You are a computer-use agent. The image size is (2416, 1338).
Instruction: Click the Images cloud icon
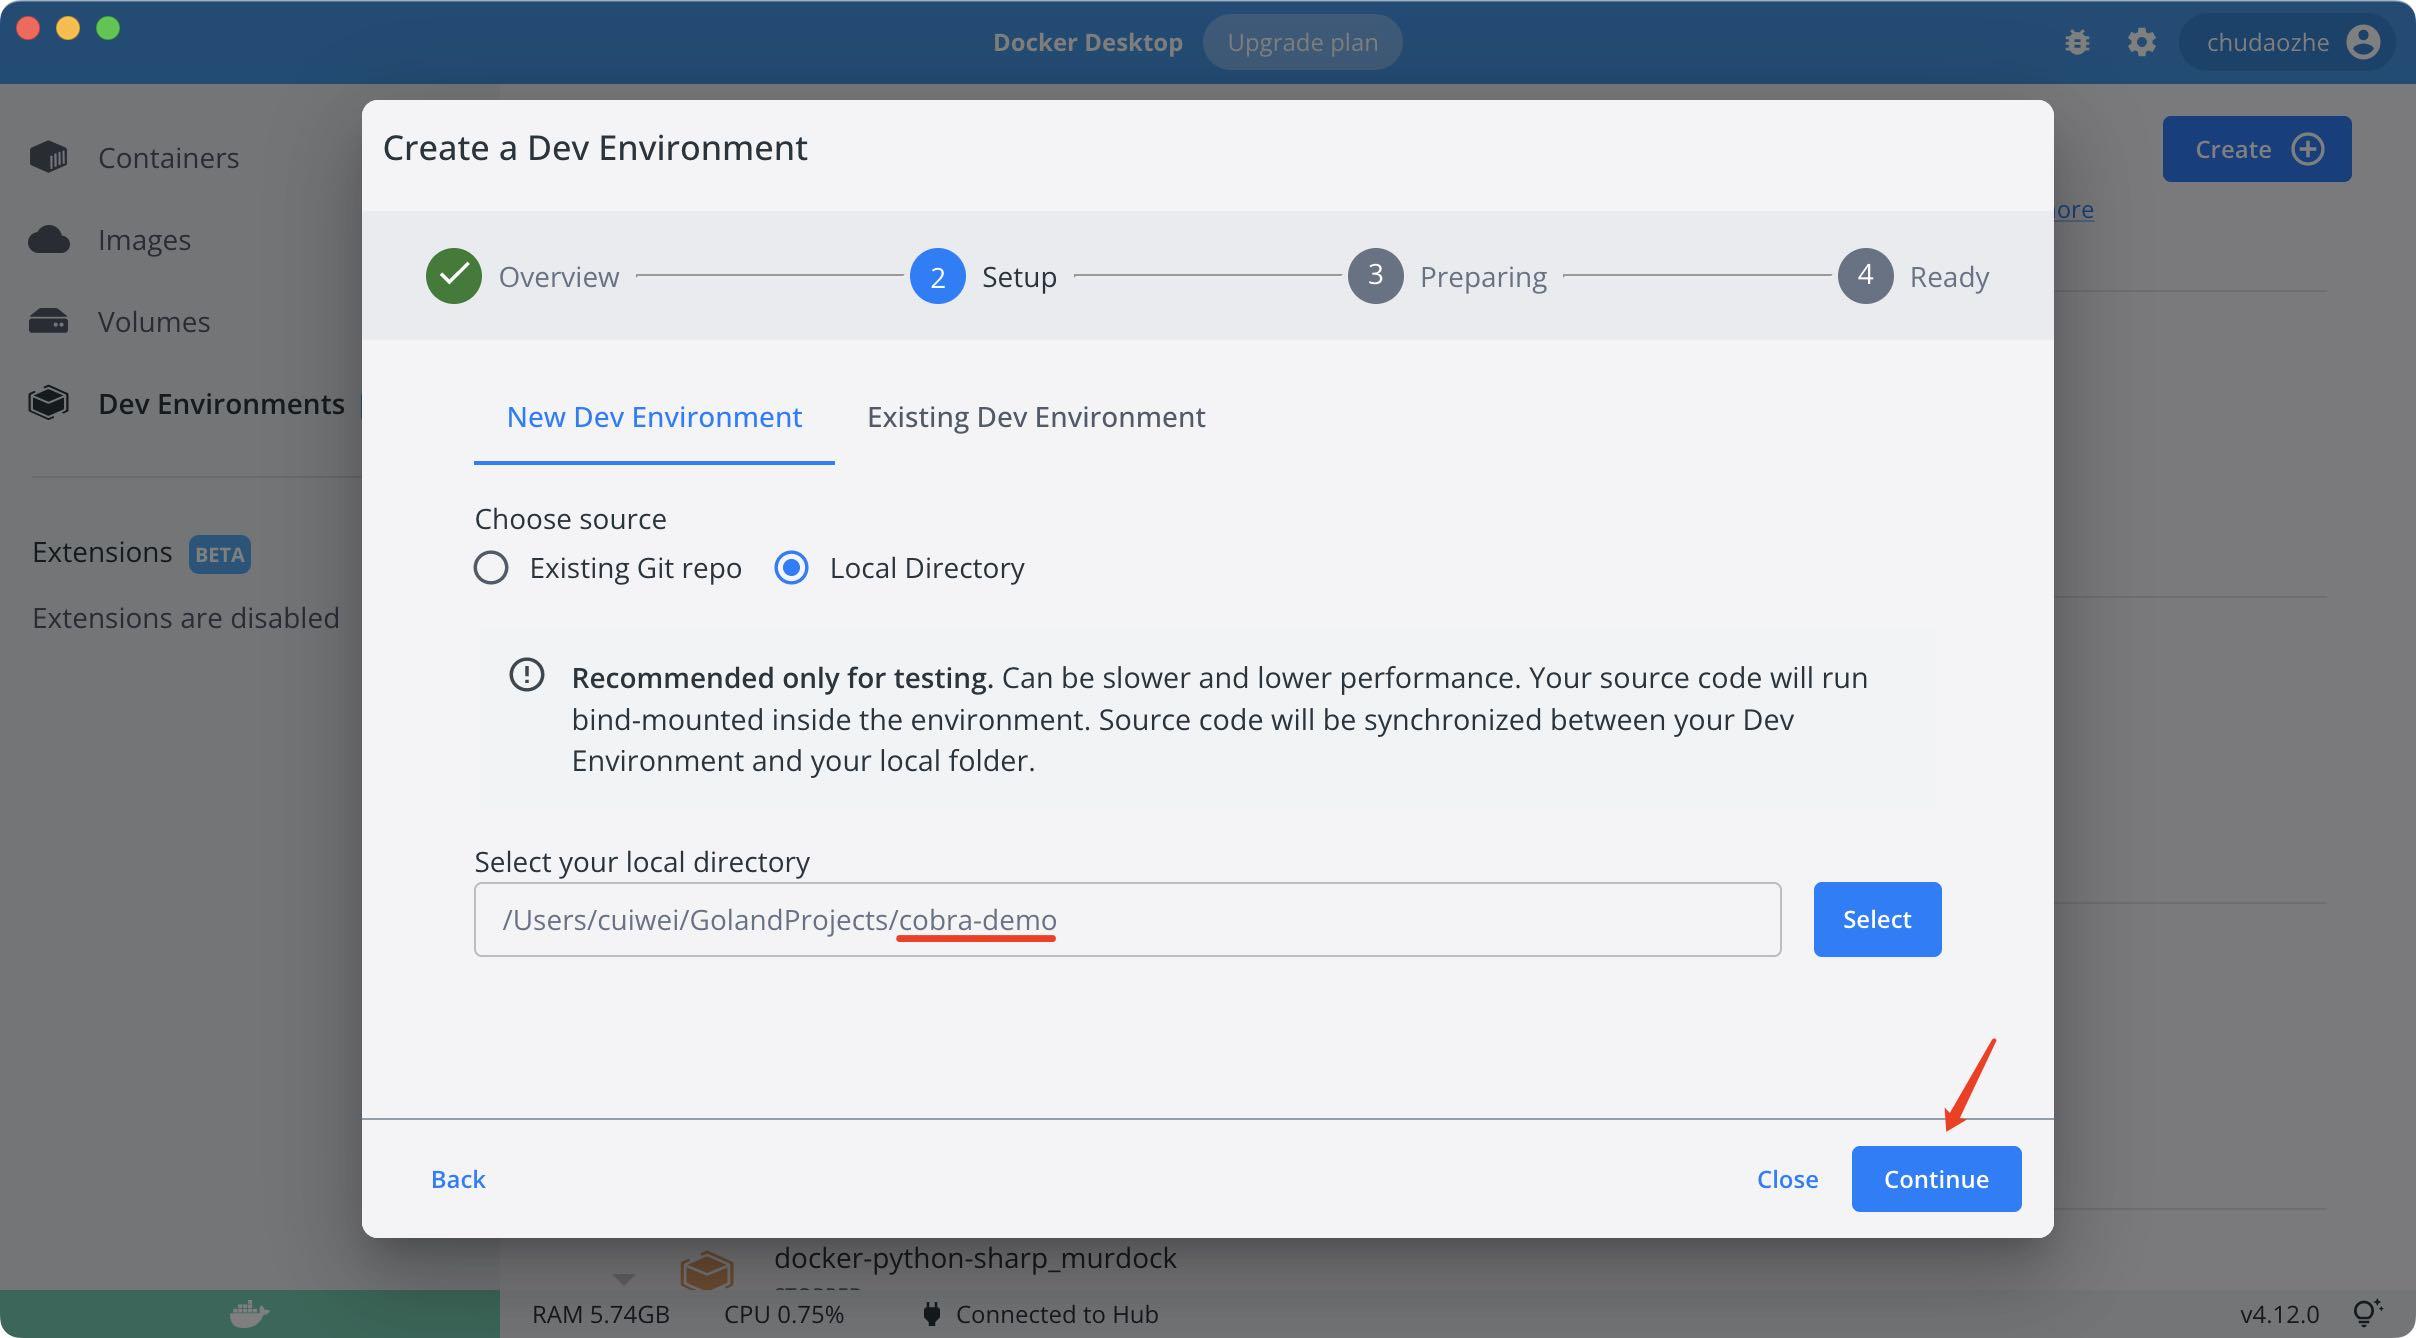coord(48,240)
